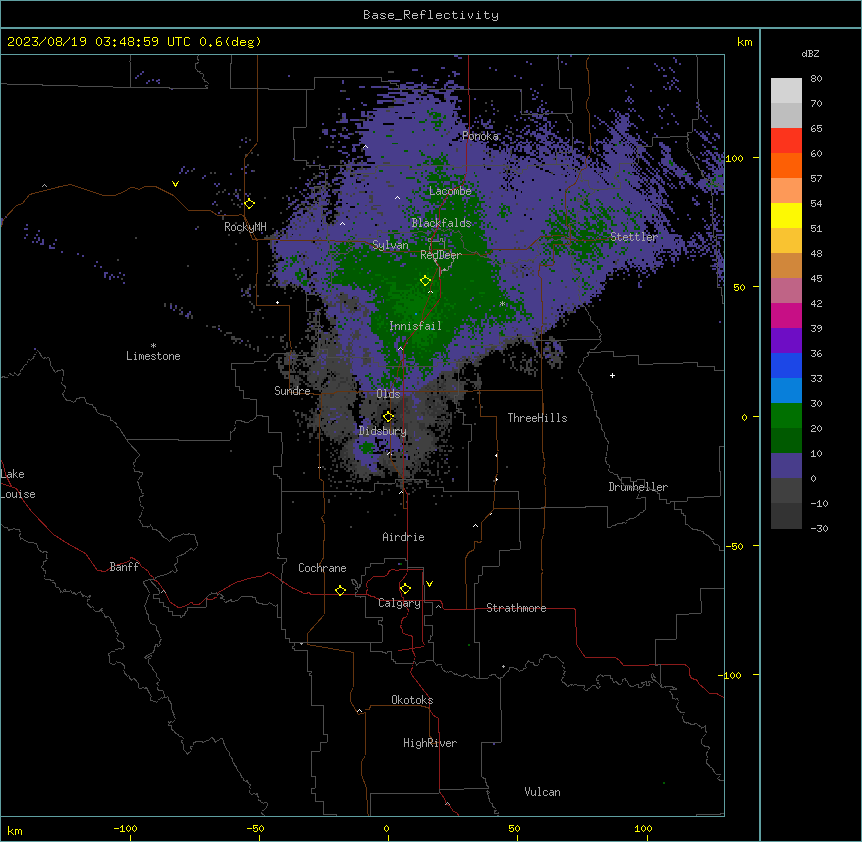Click the Limestone label
862x842 pixels.
pos(153,356)
